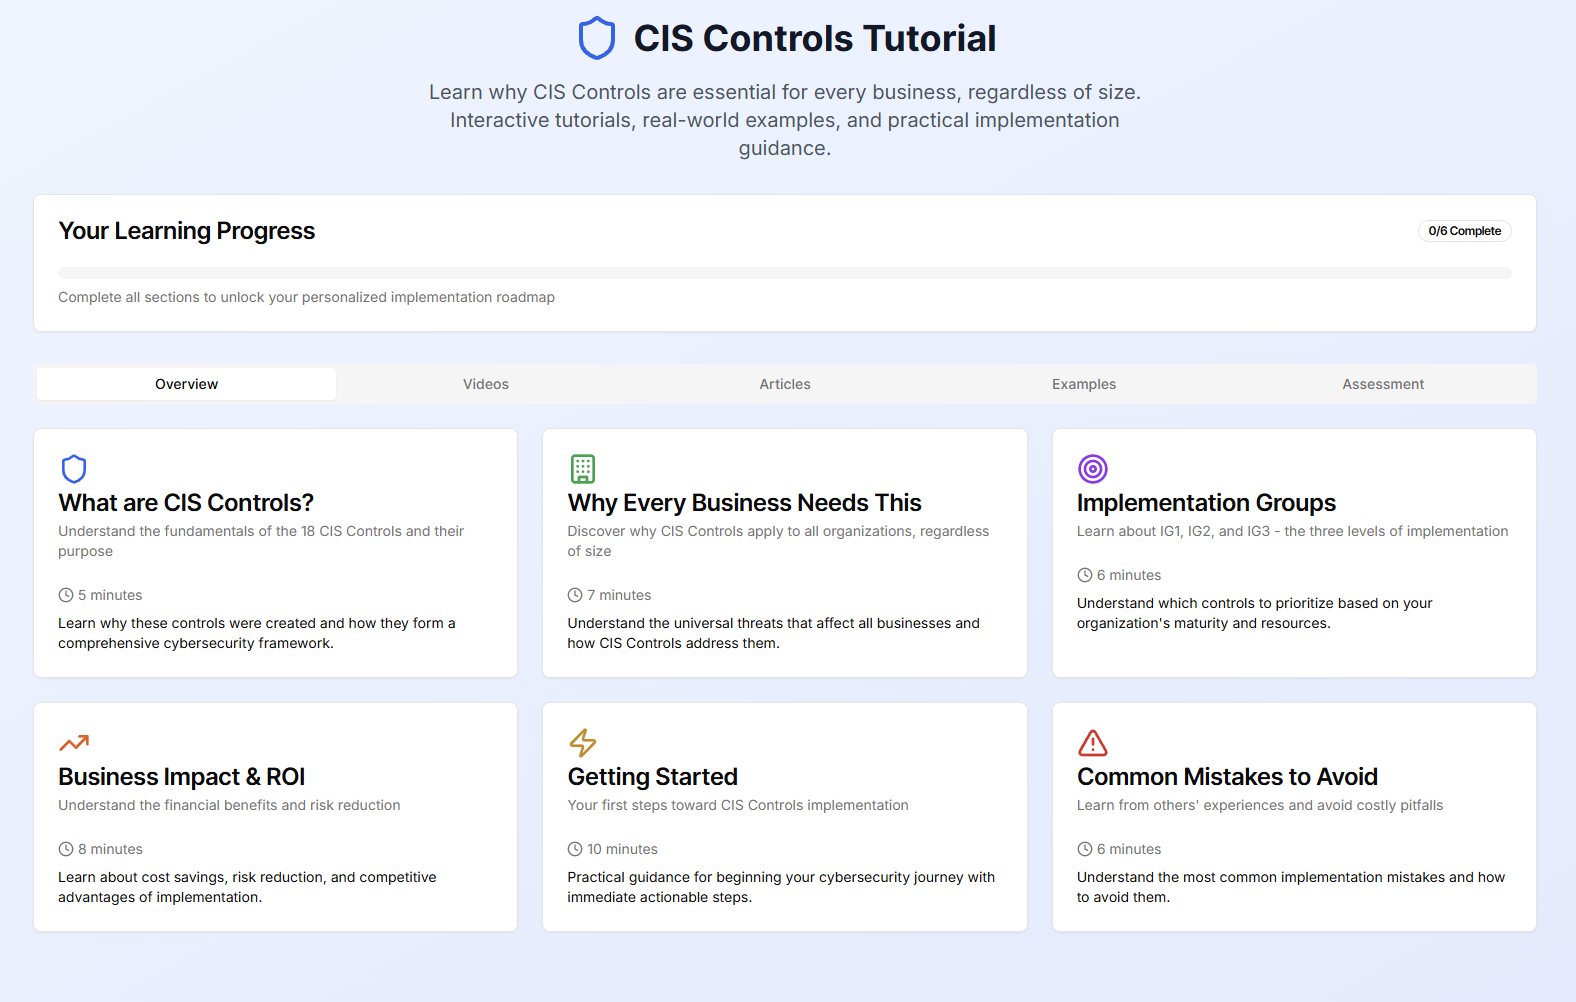The width and height of the screenshot is (1576, 1002).
Task: Click the building icon on Why Every Business Needs This
Action: (x=583, y=469)
